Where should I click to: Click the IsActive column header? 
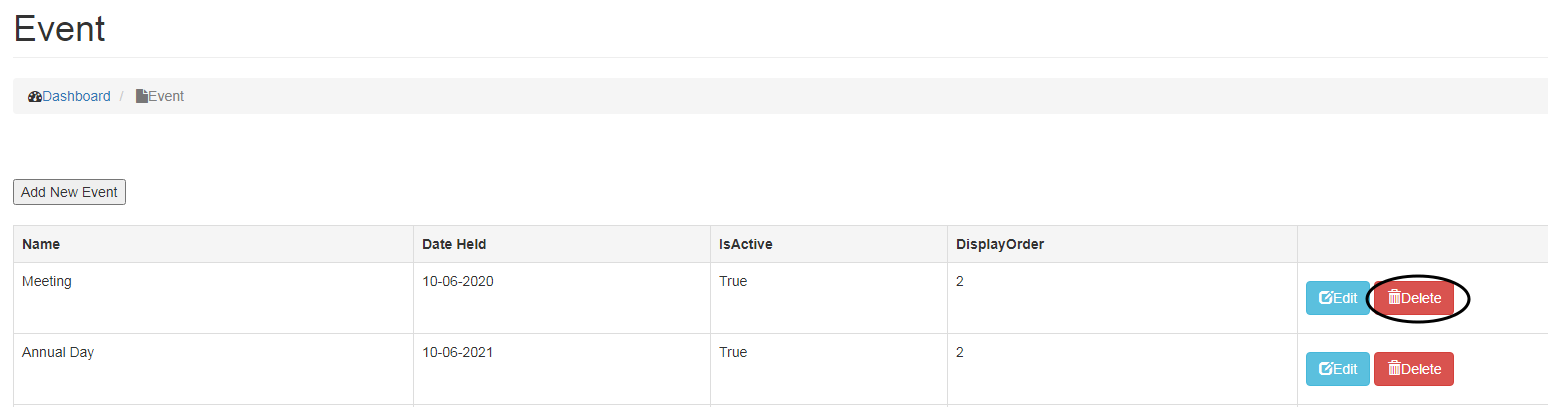pyautogui.click(x=745, y=244)
